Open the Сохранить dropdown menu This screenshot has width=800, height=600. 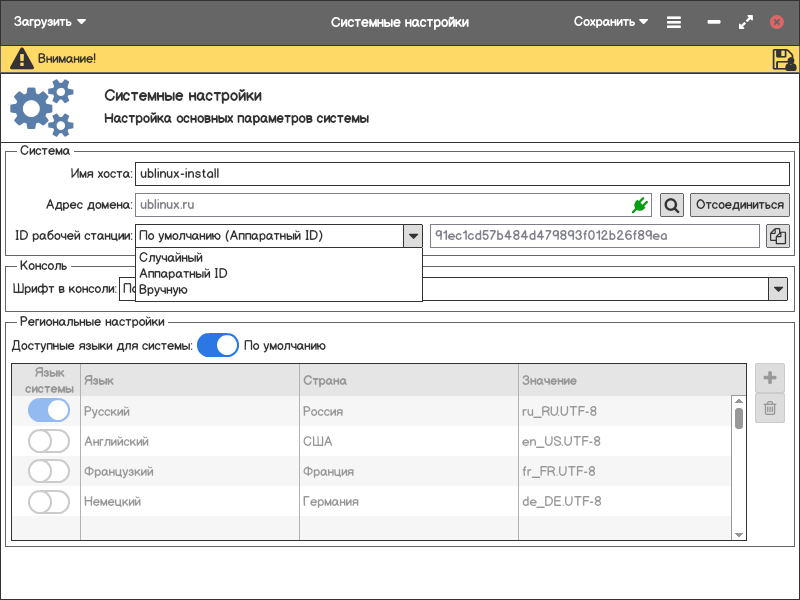(610, 22)
